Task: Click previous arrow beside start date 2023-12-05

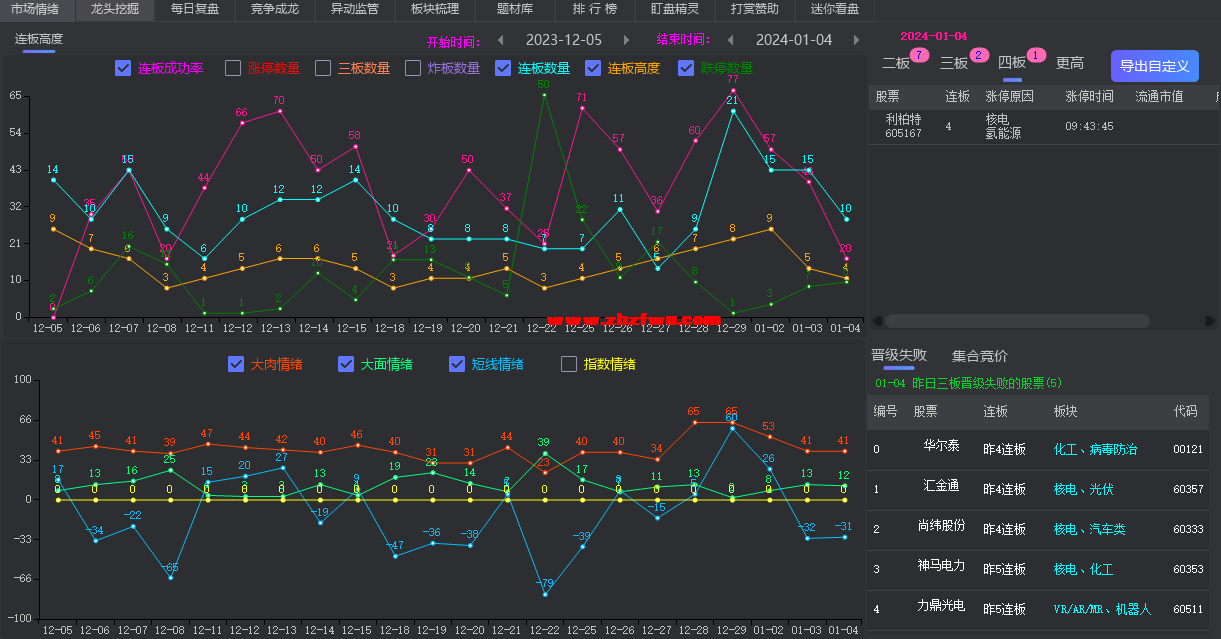Action: click(500, 40)
